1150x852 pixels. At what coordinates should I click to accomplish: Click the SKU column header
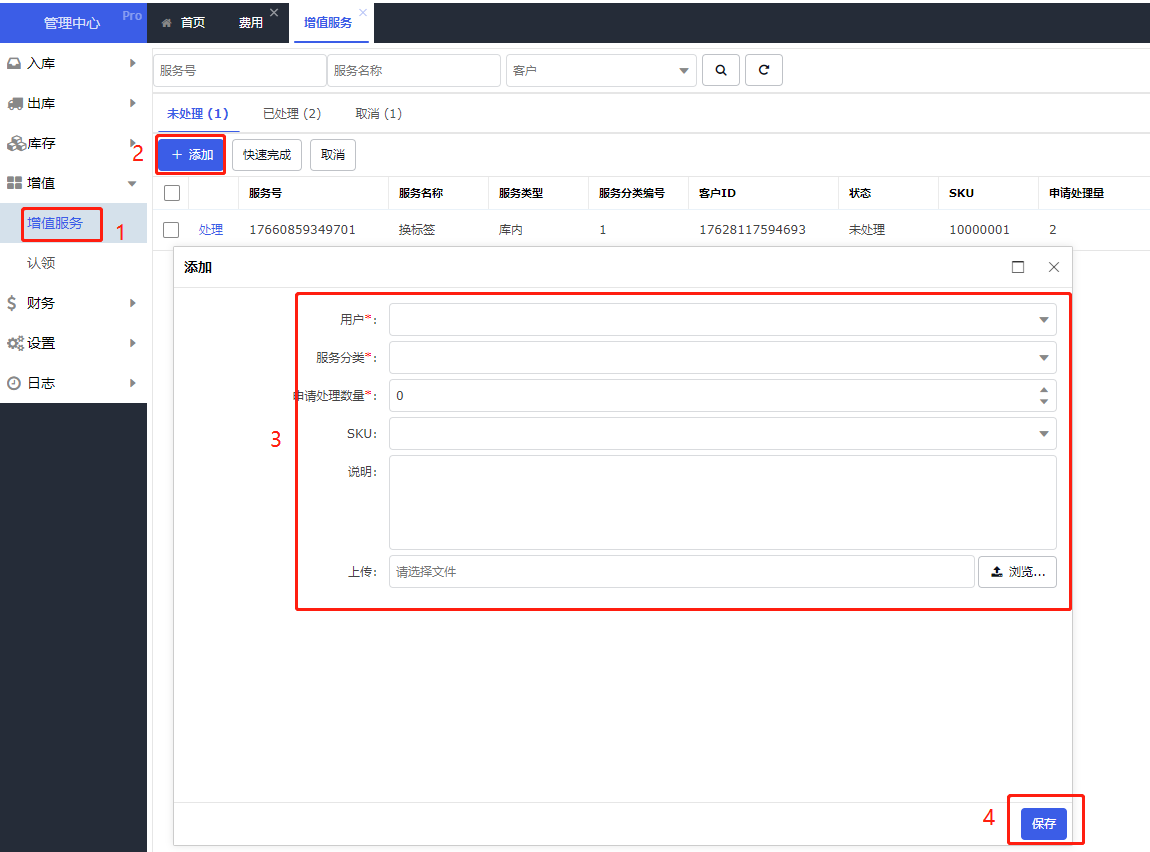[962, 193]
